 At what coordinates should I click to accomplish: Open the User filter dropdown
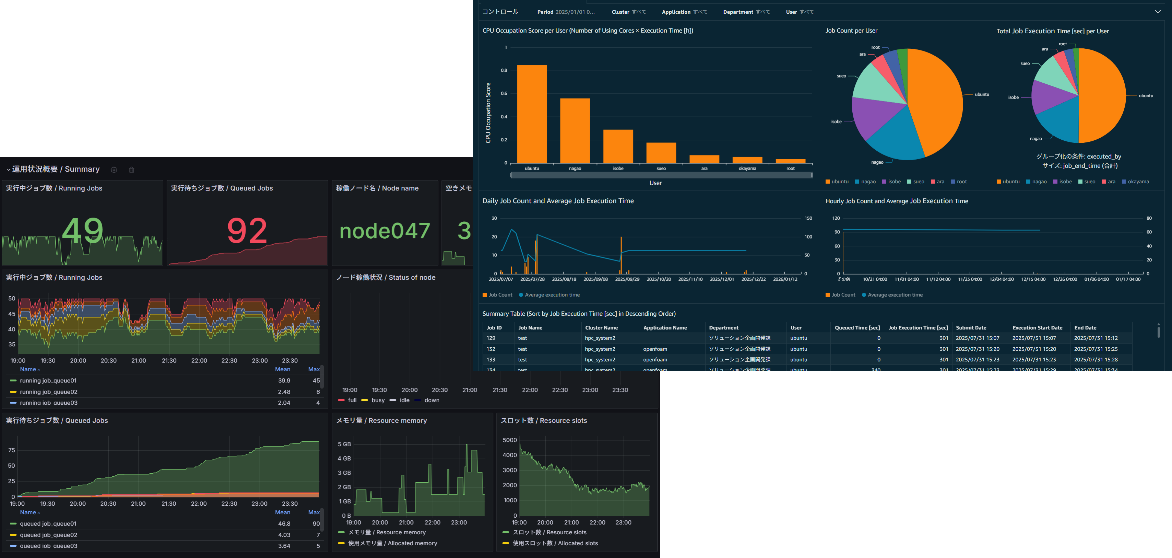pyautogui.click(x=800, y=12)
